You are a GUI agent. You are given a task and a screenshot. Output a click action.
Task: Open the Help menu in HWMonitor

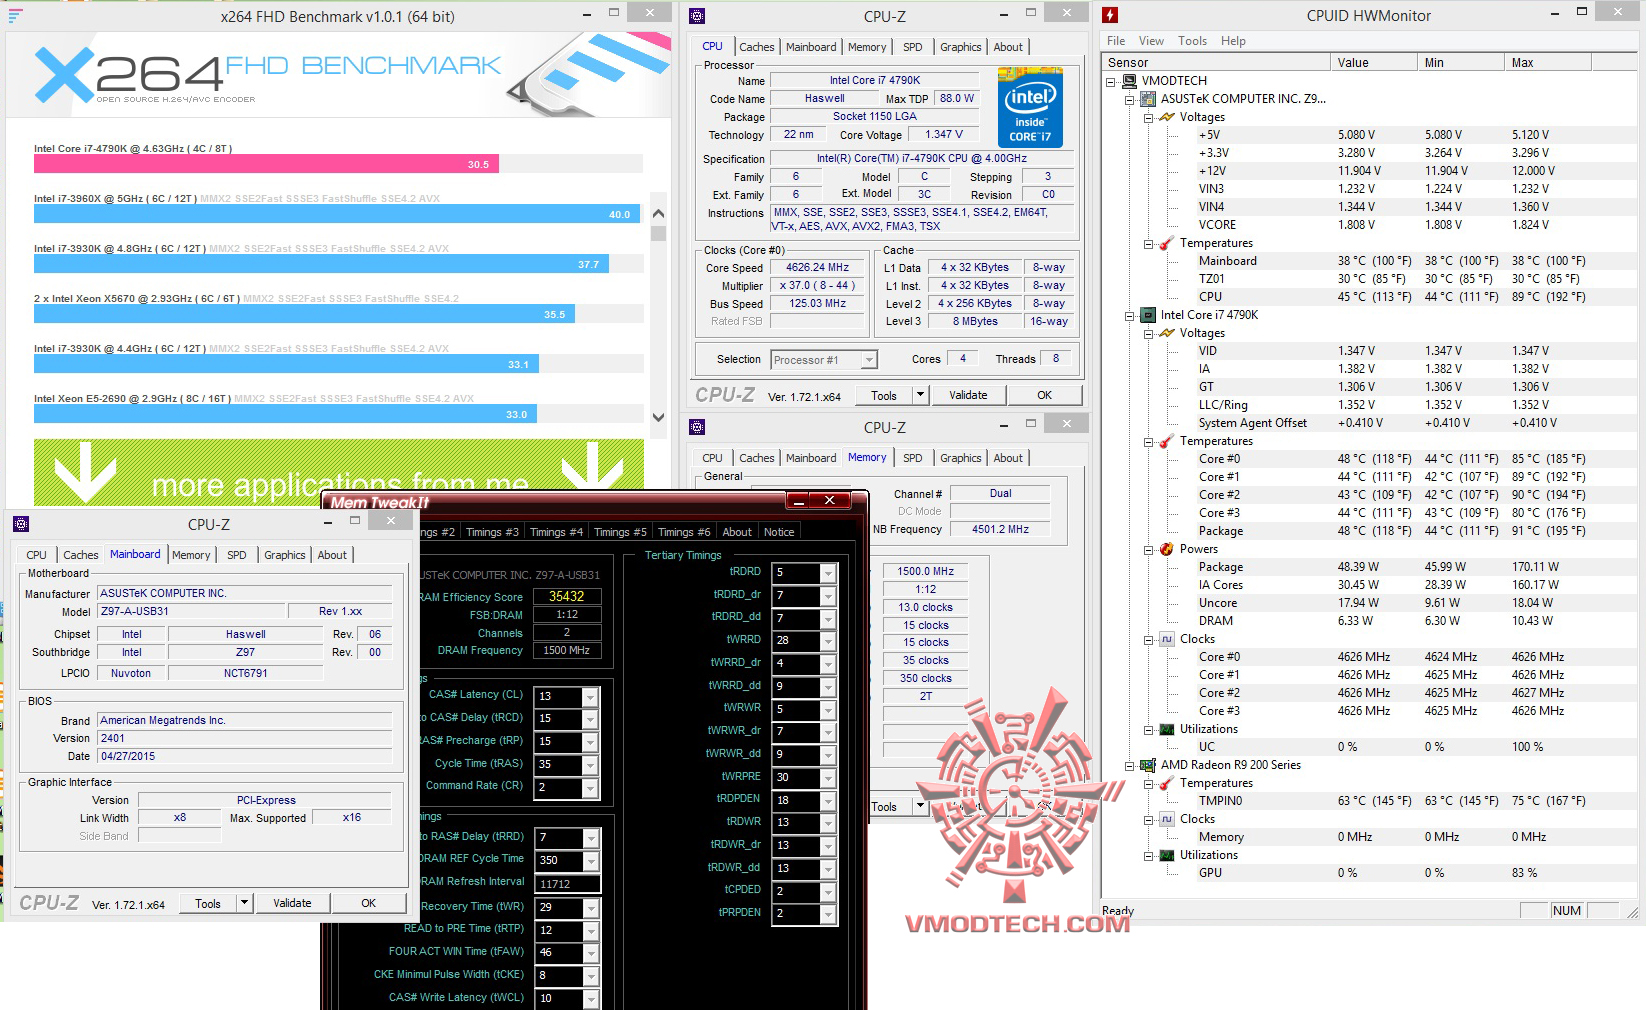click(x=1233, y=41)
